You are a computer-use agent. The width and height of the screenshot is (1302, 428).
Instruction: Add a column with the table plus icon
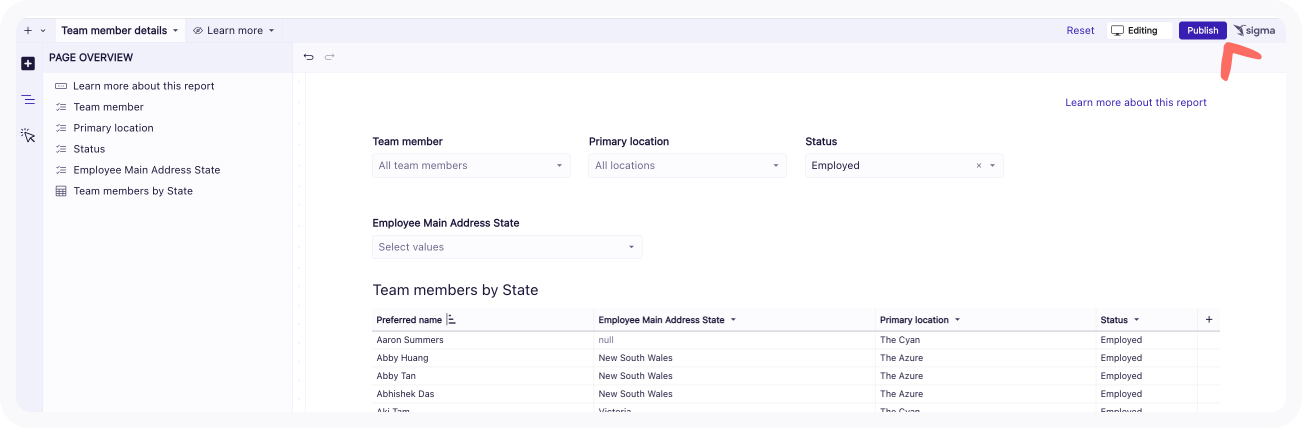coord(1209,320)
